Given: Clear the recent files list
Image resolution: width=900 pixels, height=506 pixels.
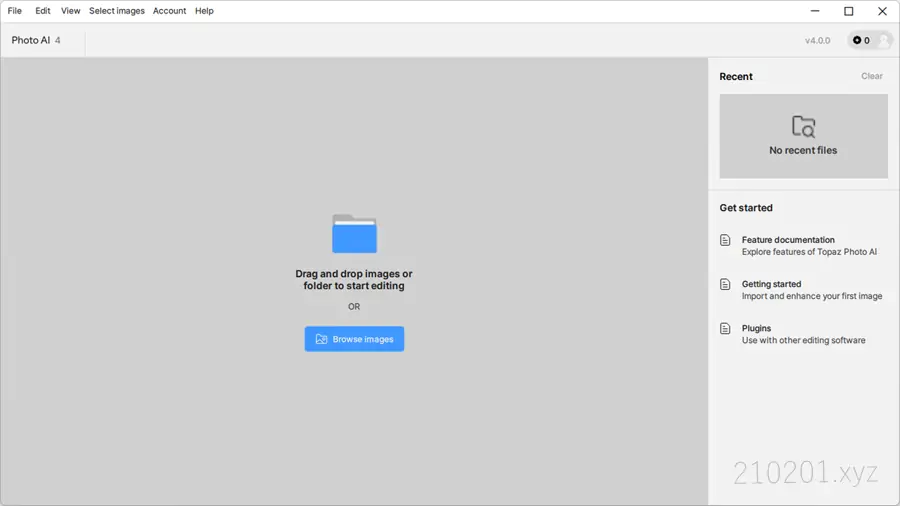Looking at the screenshot, I should tap(871, 76).
